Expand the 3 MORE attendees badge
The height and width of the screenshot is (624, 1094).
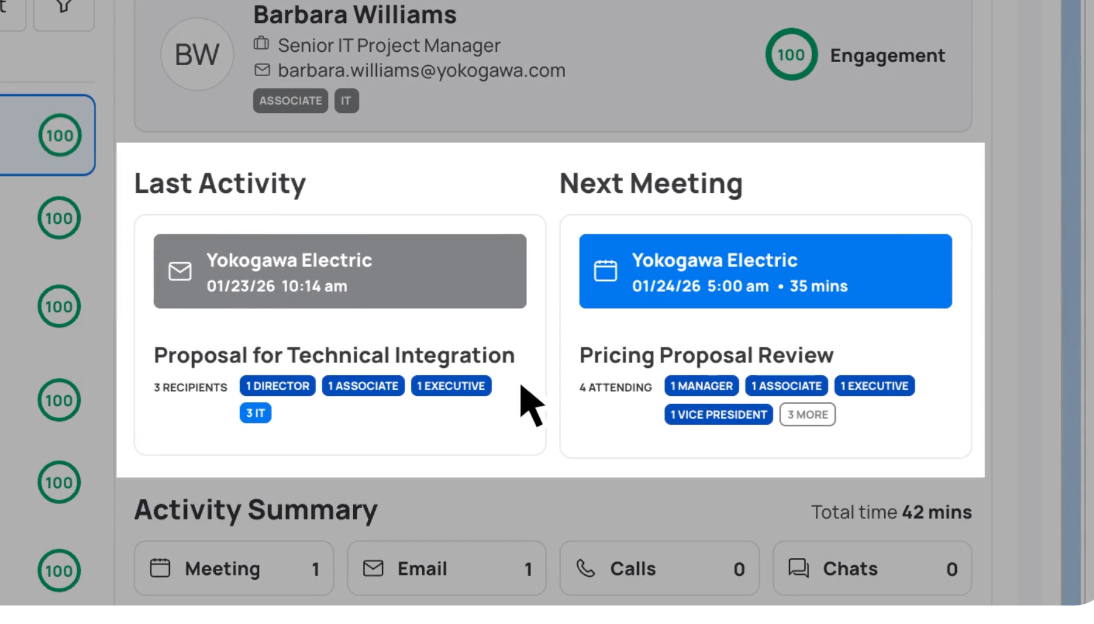[x=807, y=415]
